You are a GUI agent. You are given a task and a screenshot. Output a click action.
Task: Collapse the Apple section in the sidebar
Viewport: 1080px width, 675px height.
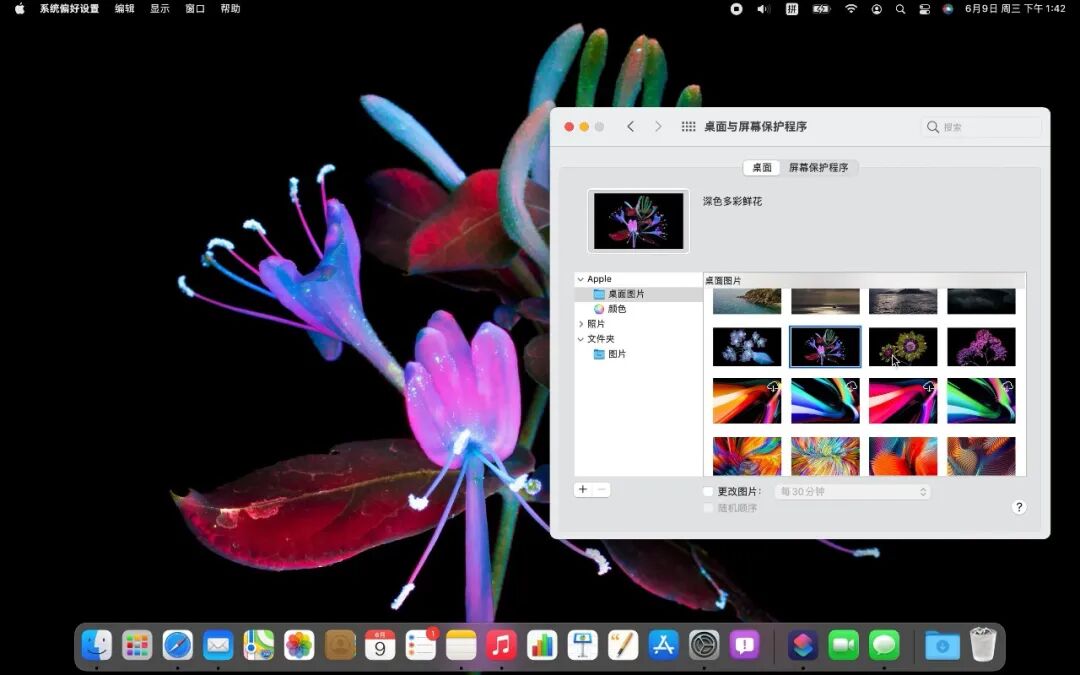[x=581, y=279]
